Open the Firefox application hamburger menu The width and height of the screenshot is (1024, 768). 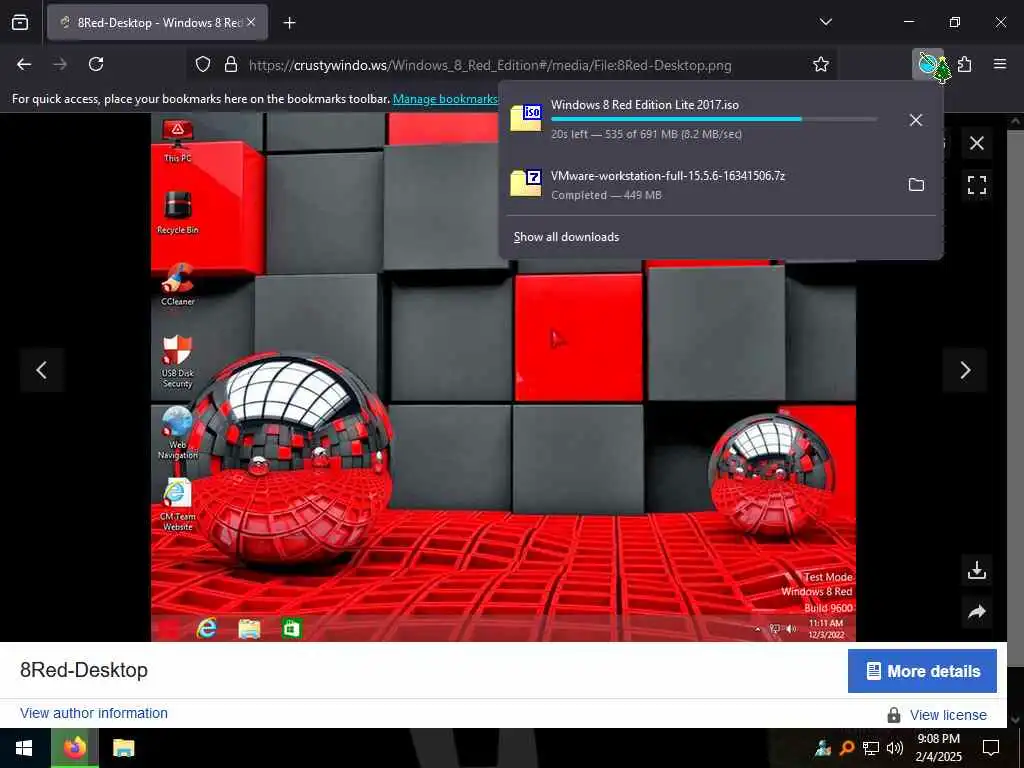click(1000, 64)
